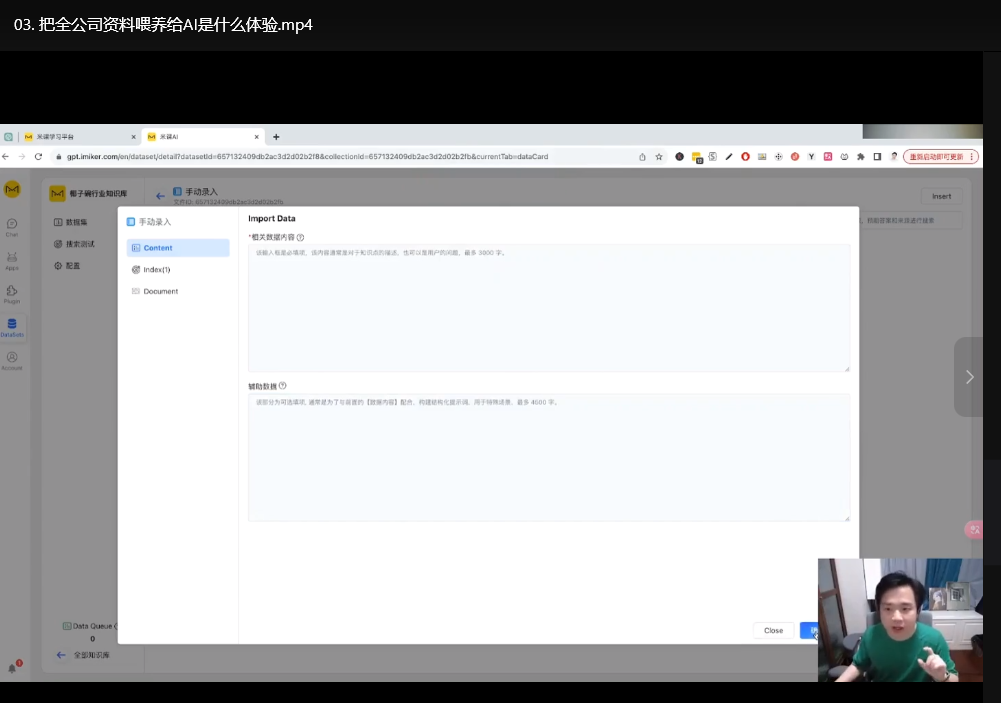Open the Plugin sidebar icon
1001x703 pixels.
(11, 294)
